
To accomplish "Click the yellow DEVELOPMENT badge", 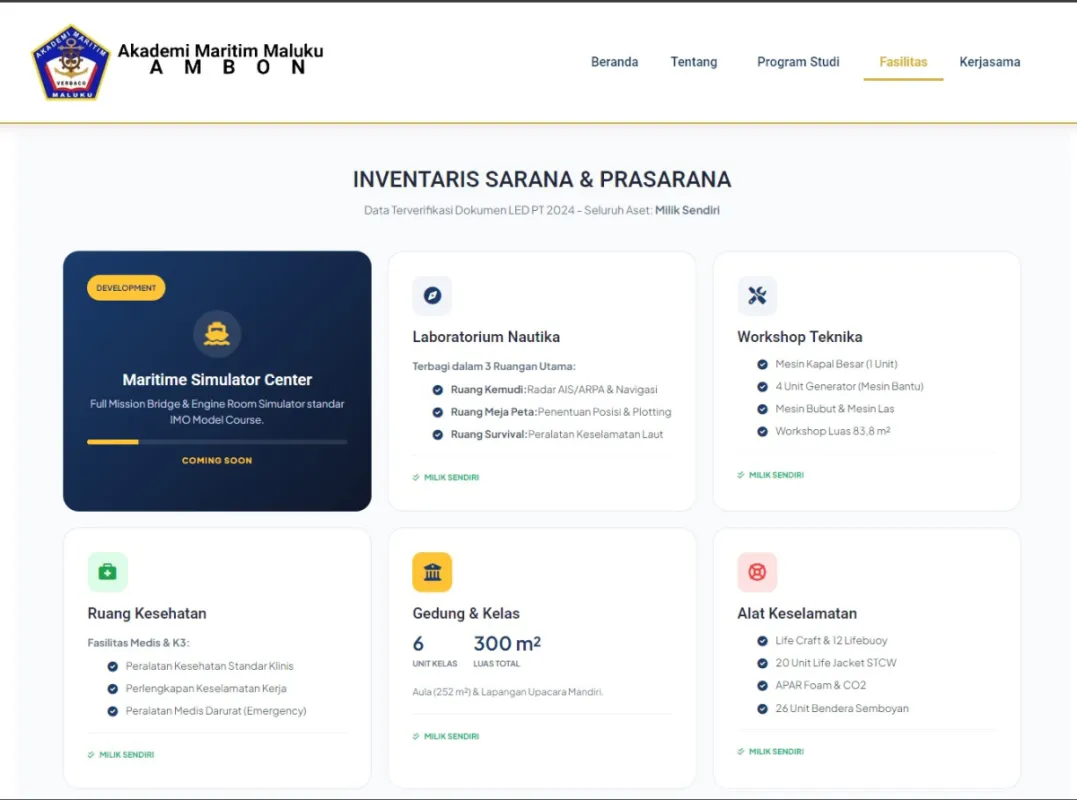I will point(126,288).
